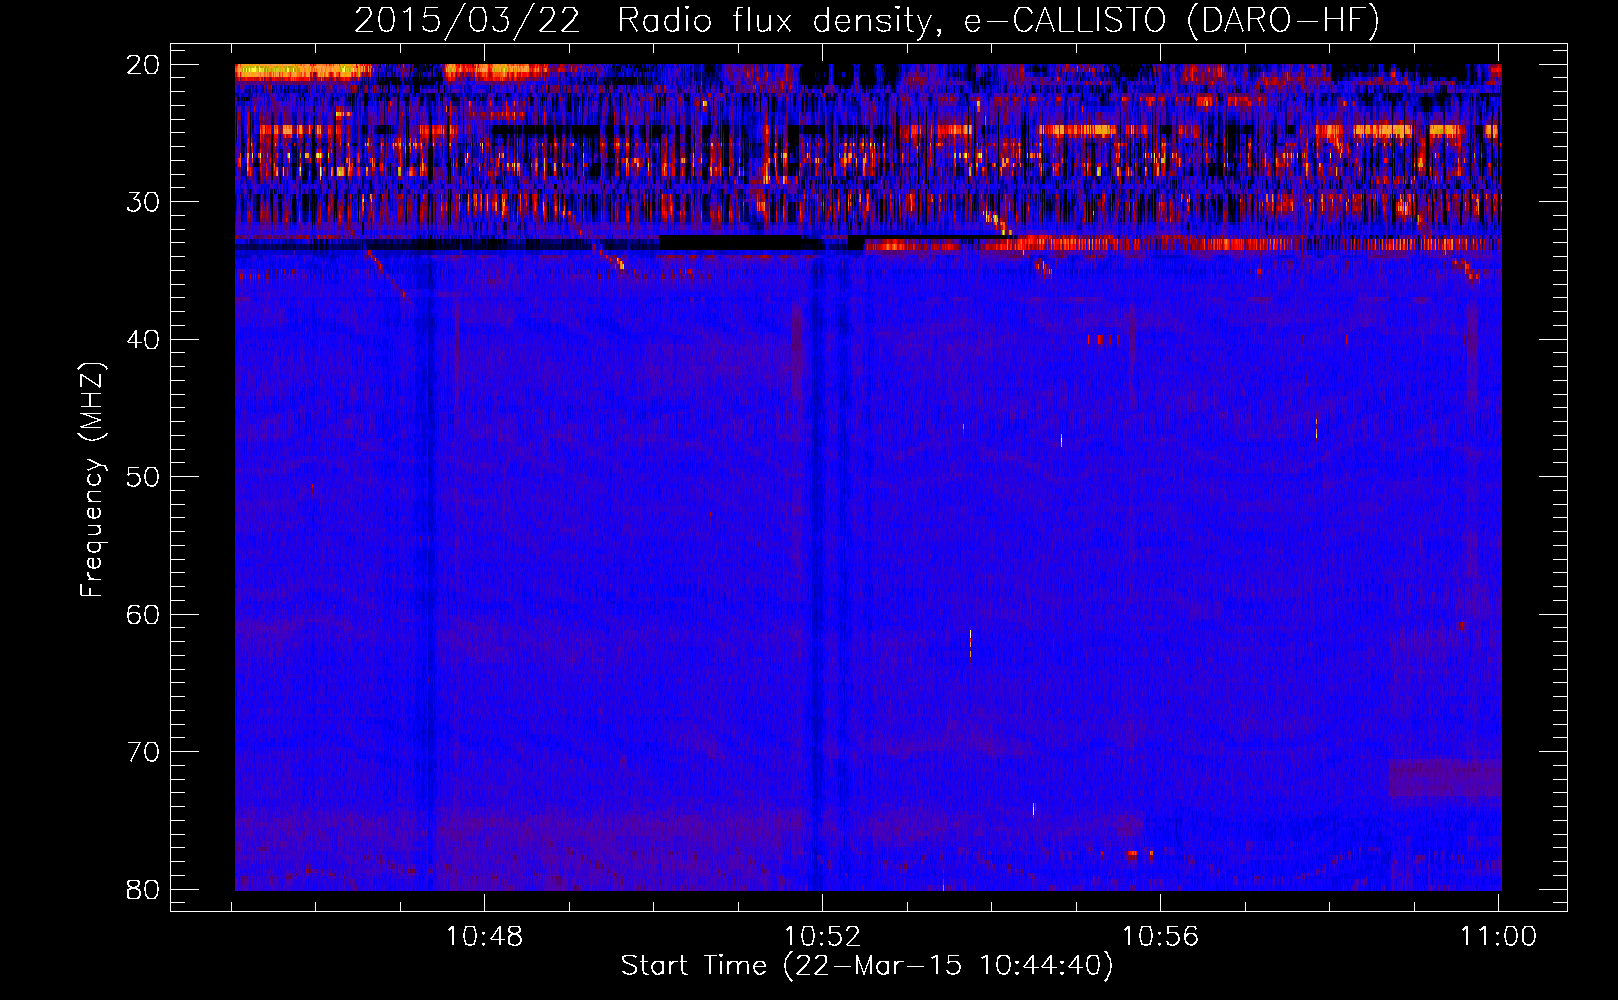1618x1000 pixels.
Task: Click the 10:48 time tick label
Action: point(484,937)
